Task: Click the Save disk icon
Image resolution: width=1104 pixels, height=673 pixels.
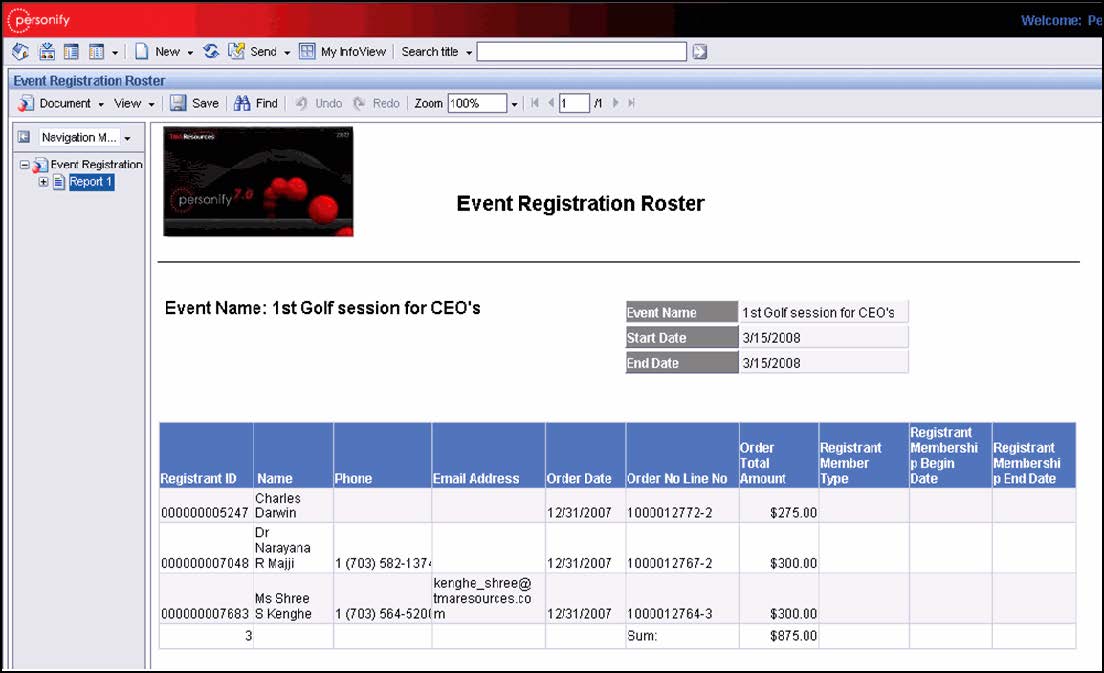Action: (178, 103)
